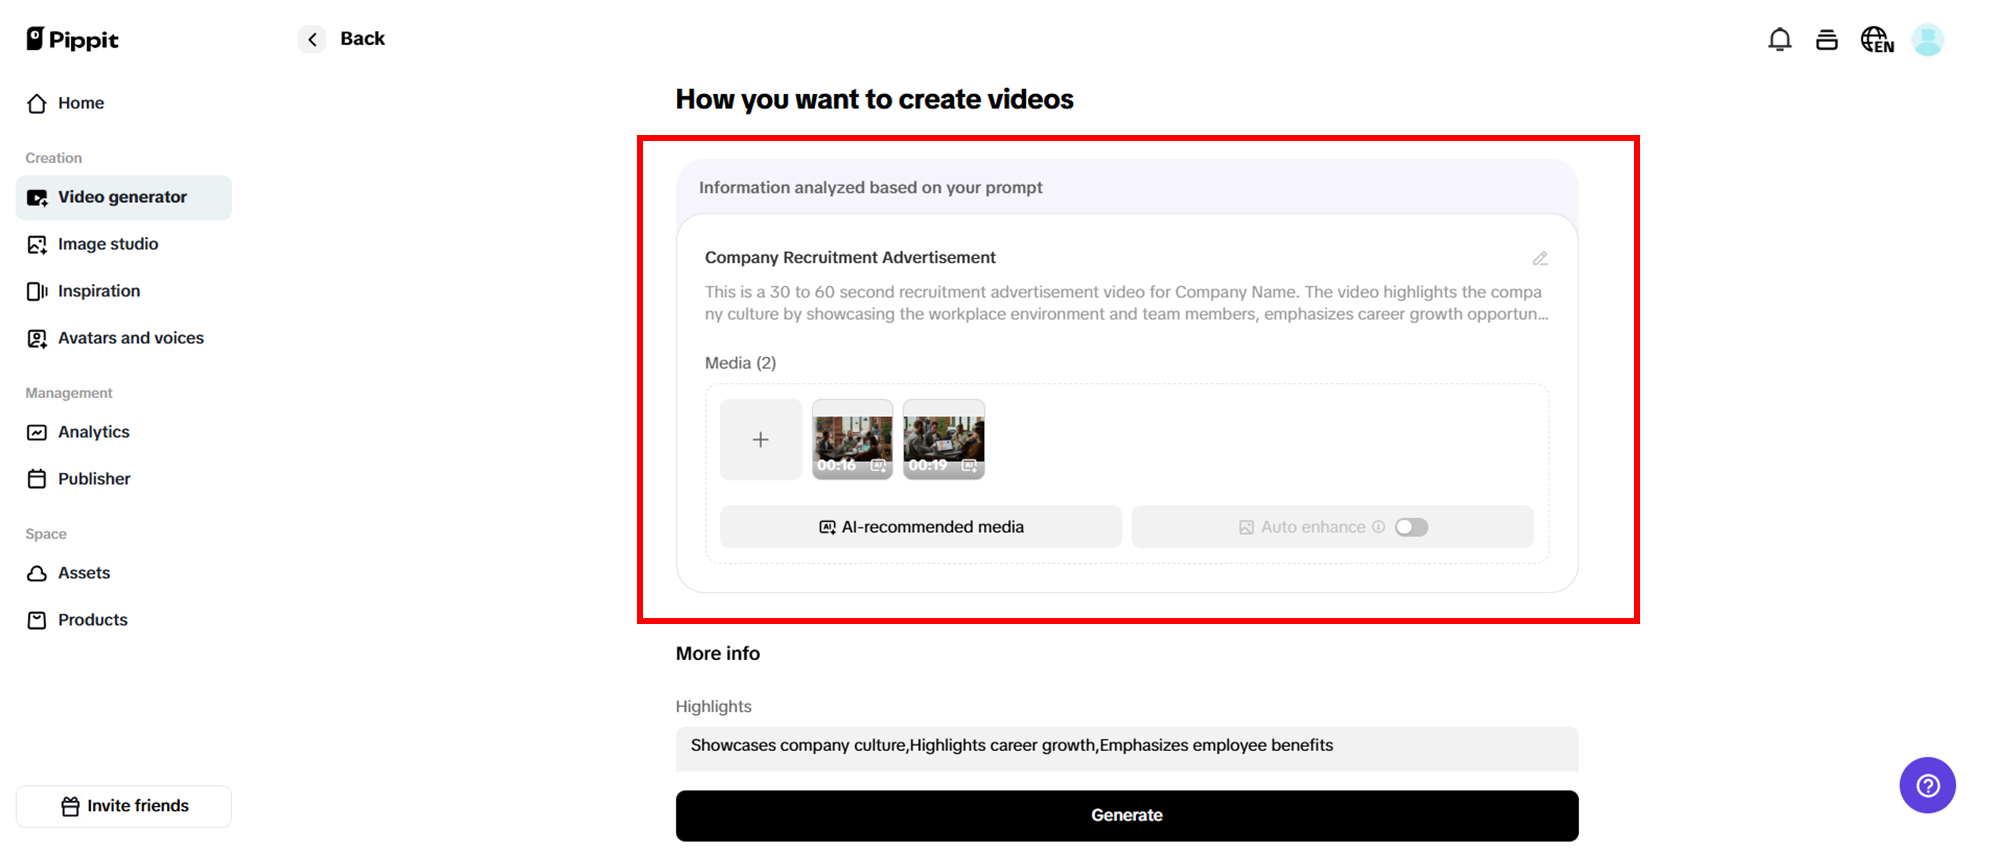Click the Highlights text field

pos(1126,746)
